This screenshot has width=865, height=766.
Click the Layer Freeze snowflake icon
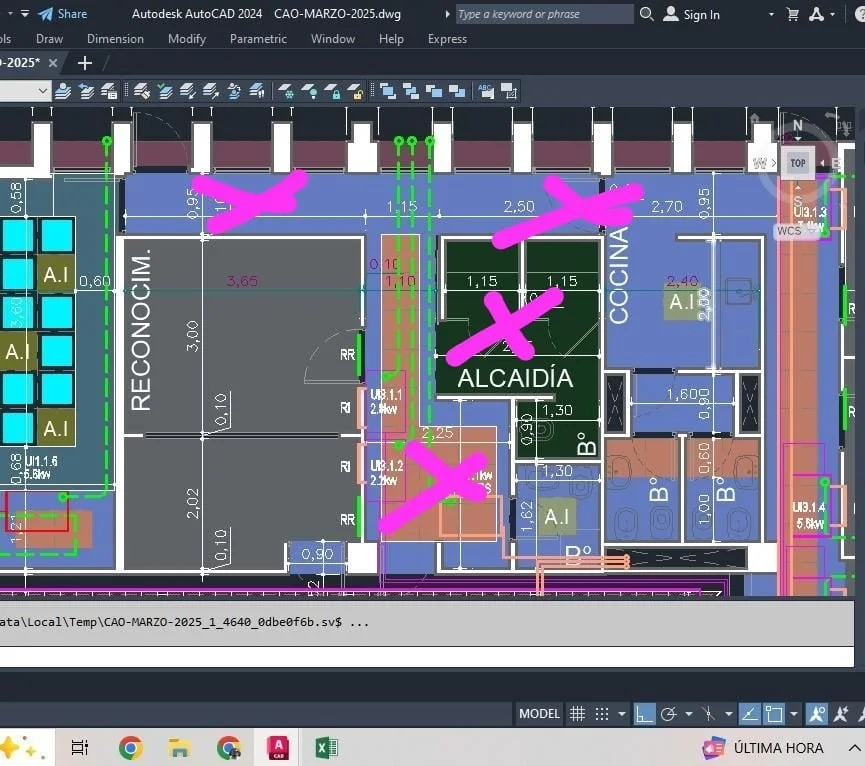pos(286,91)
